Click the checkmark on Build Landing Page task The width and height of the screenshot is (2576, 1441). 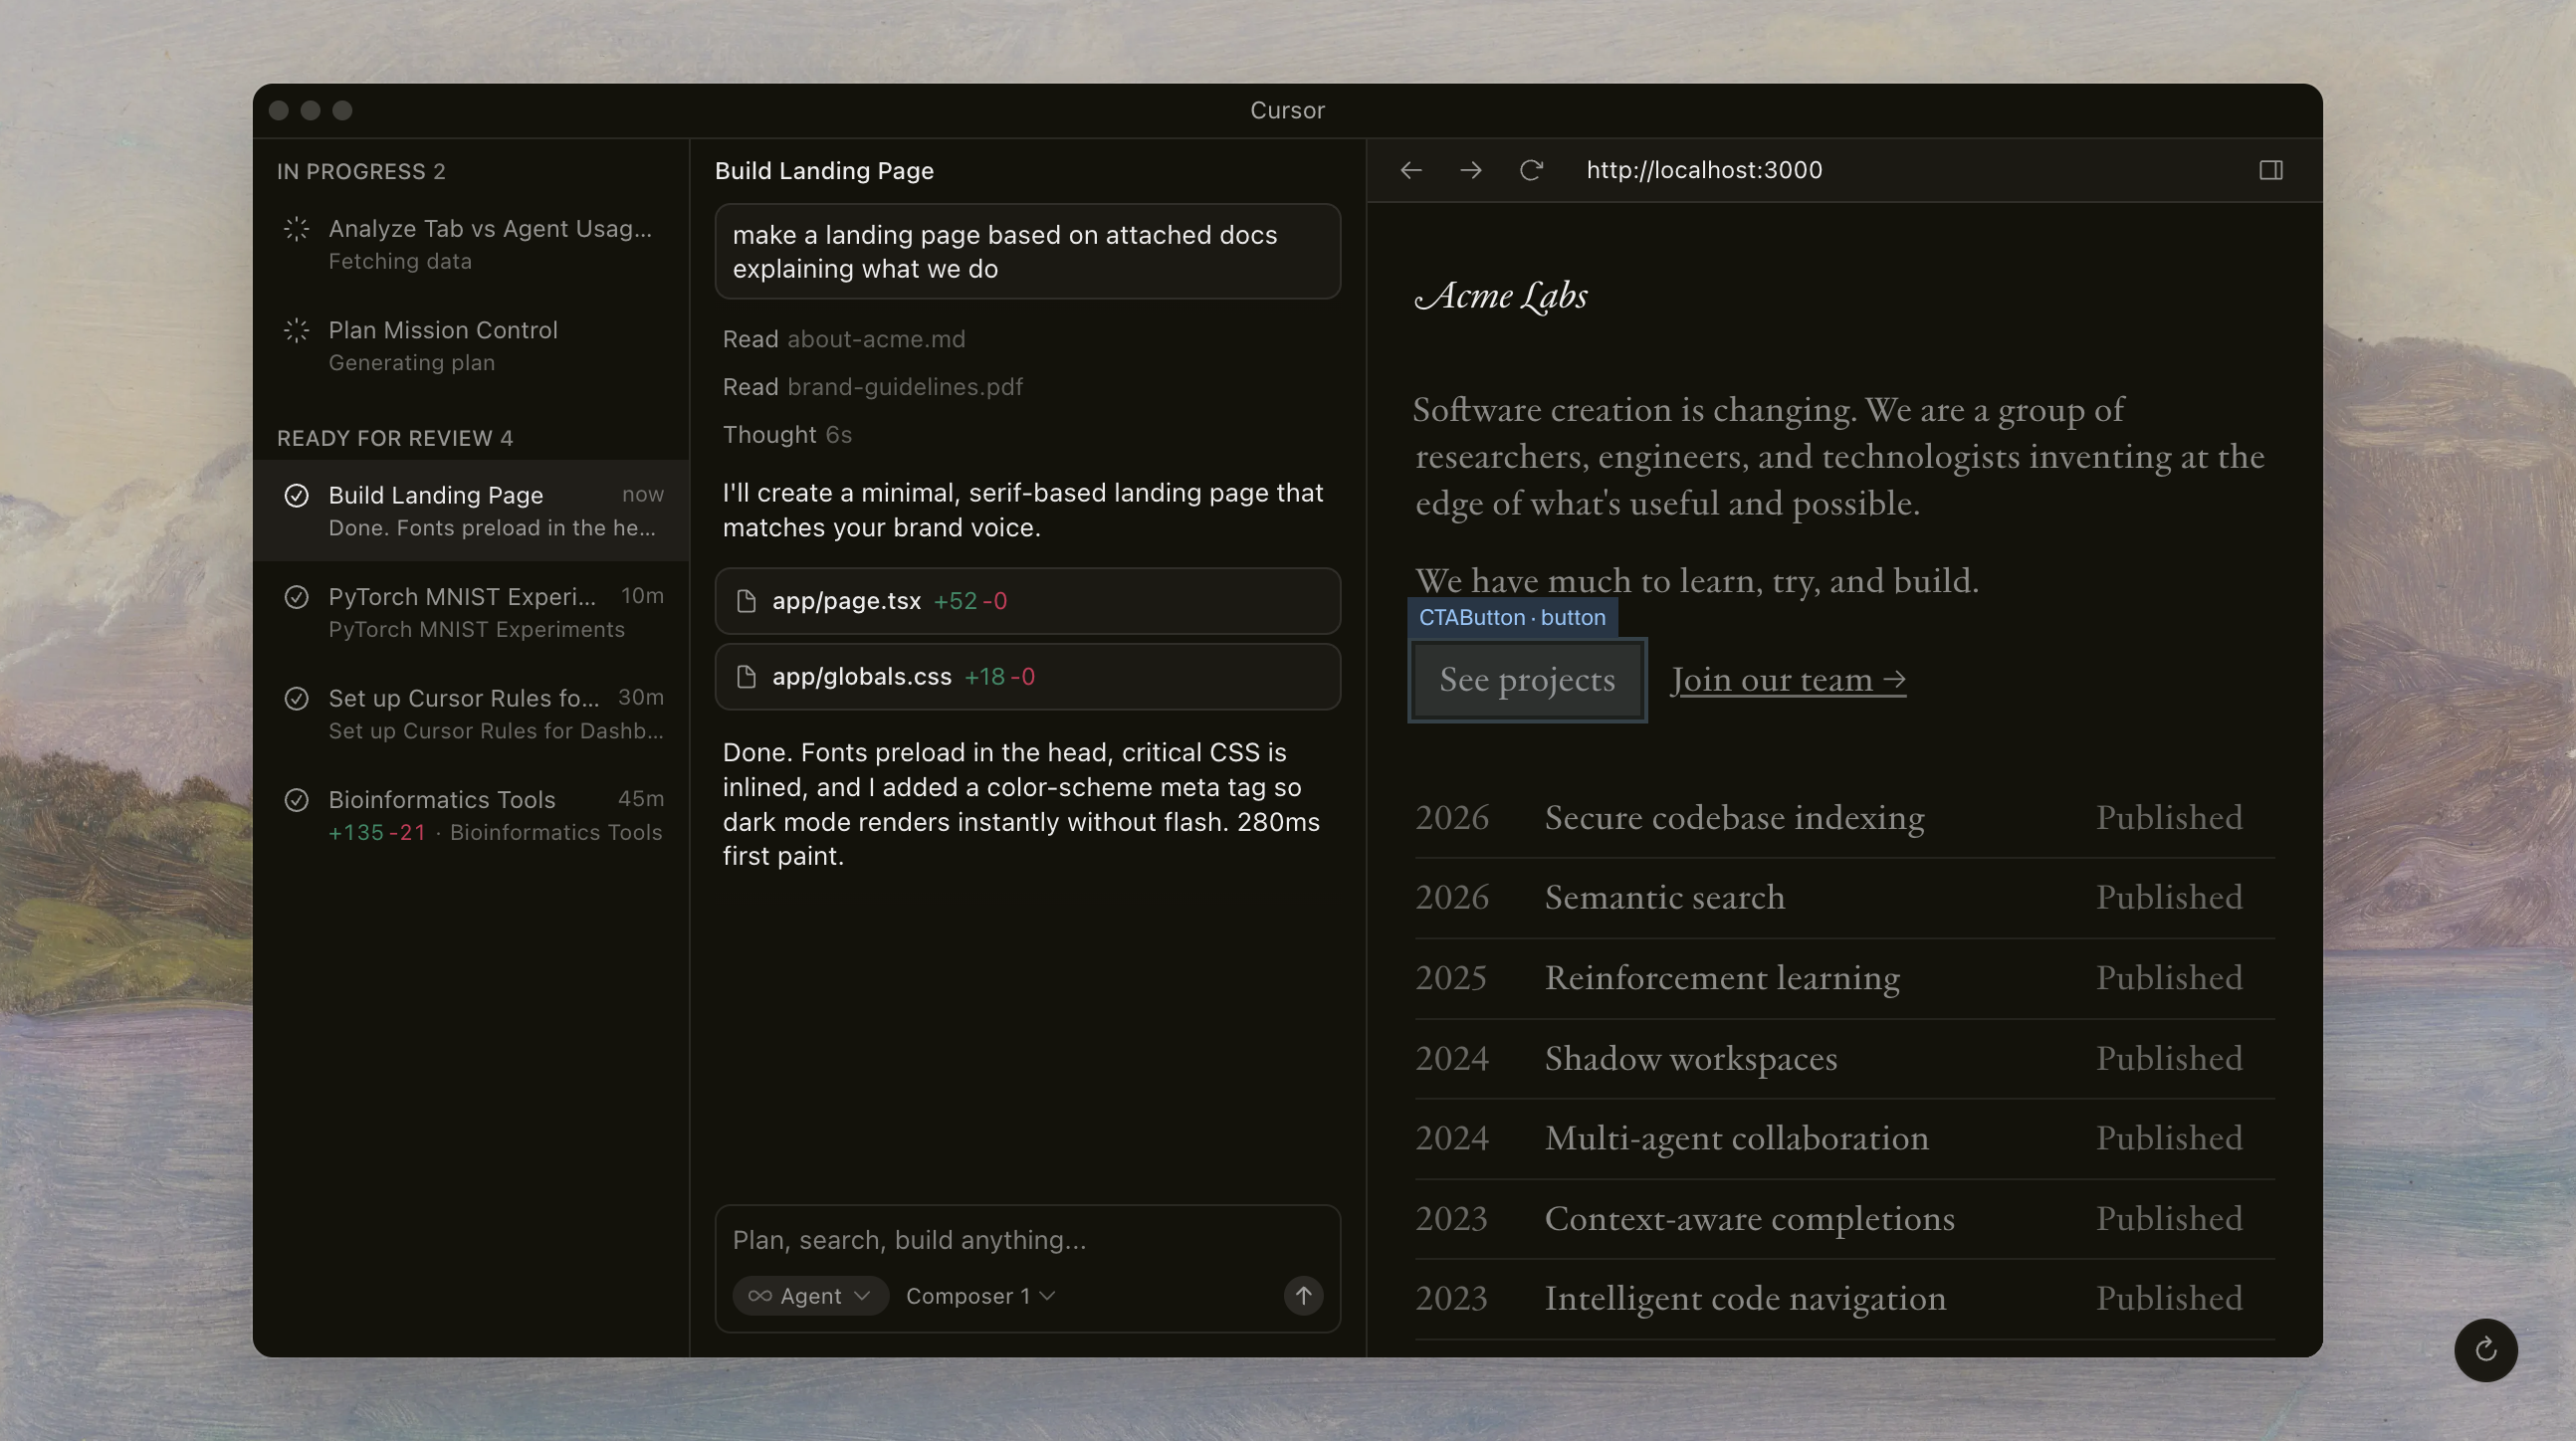tap(297, 494)
